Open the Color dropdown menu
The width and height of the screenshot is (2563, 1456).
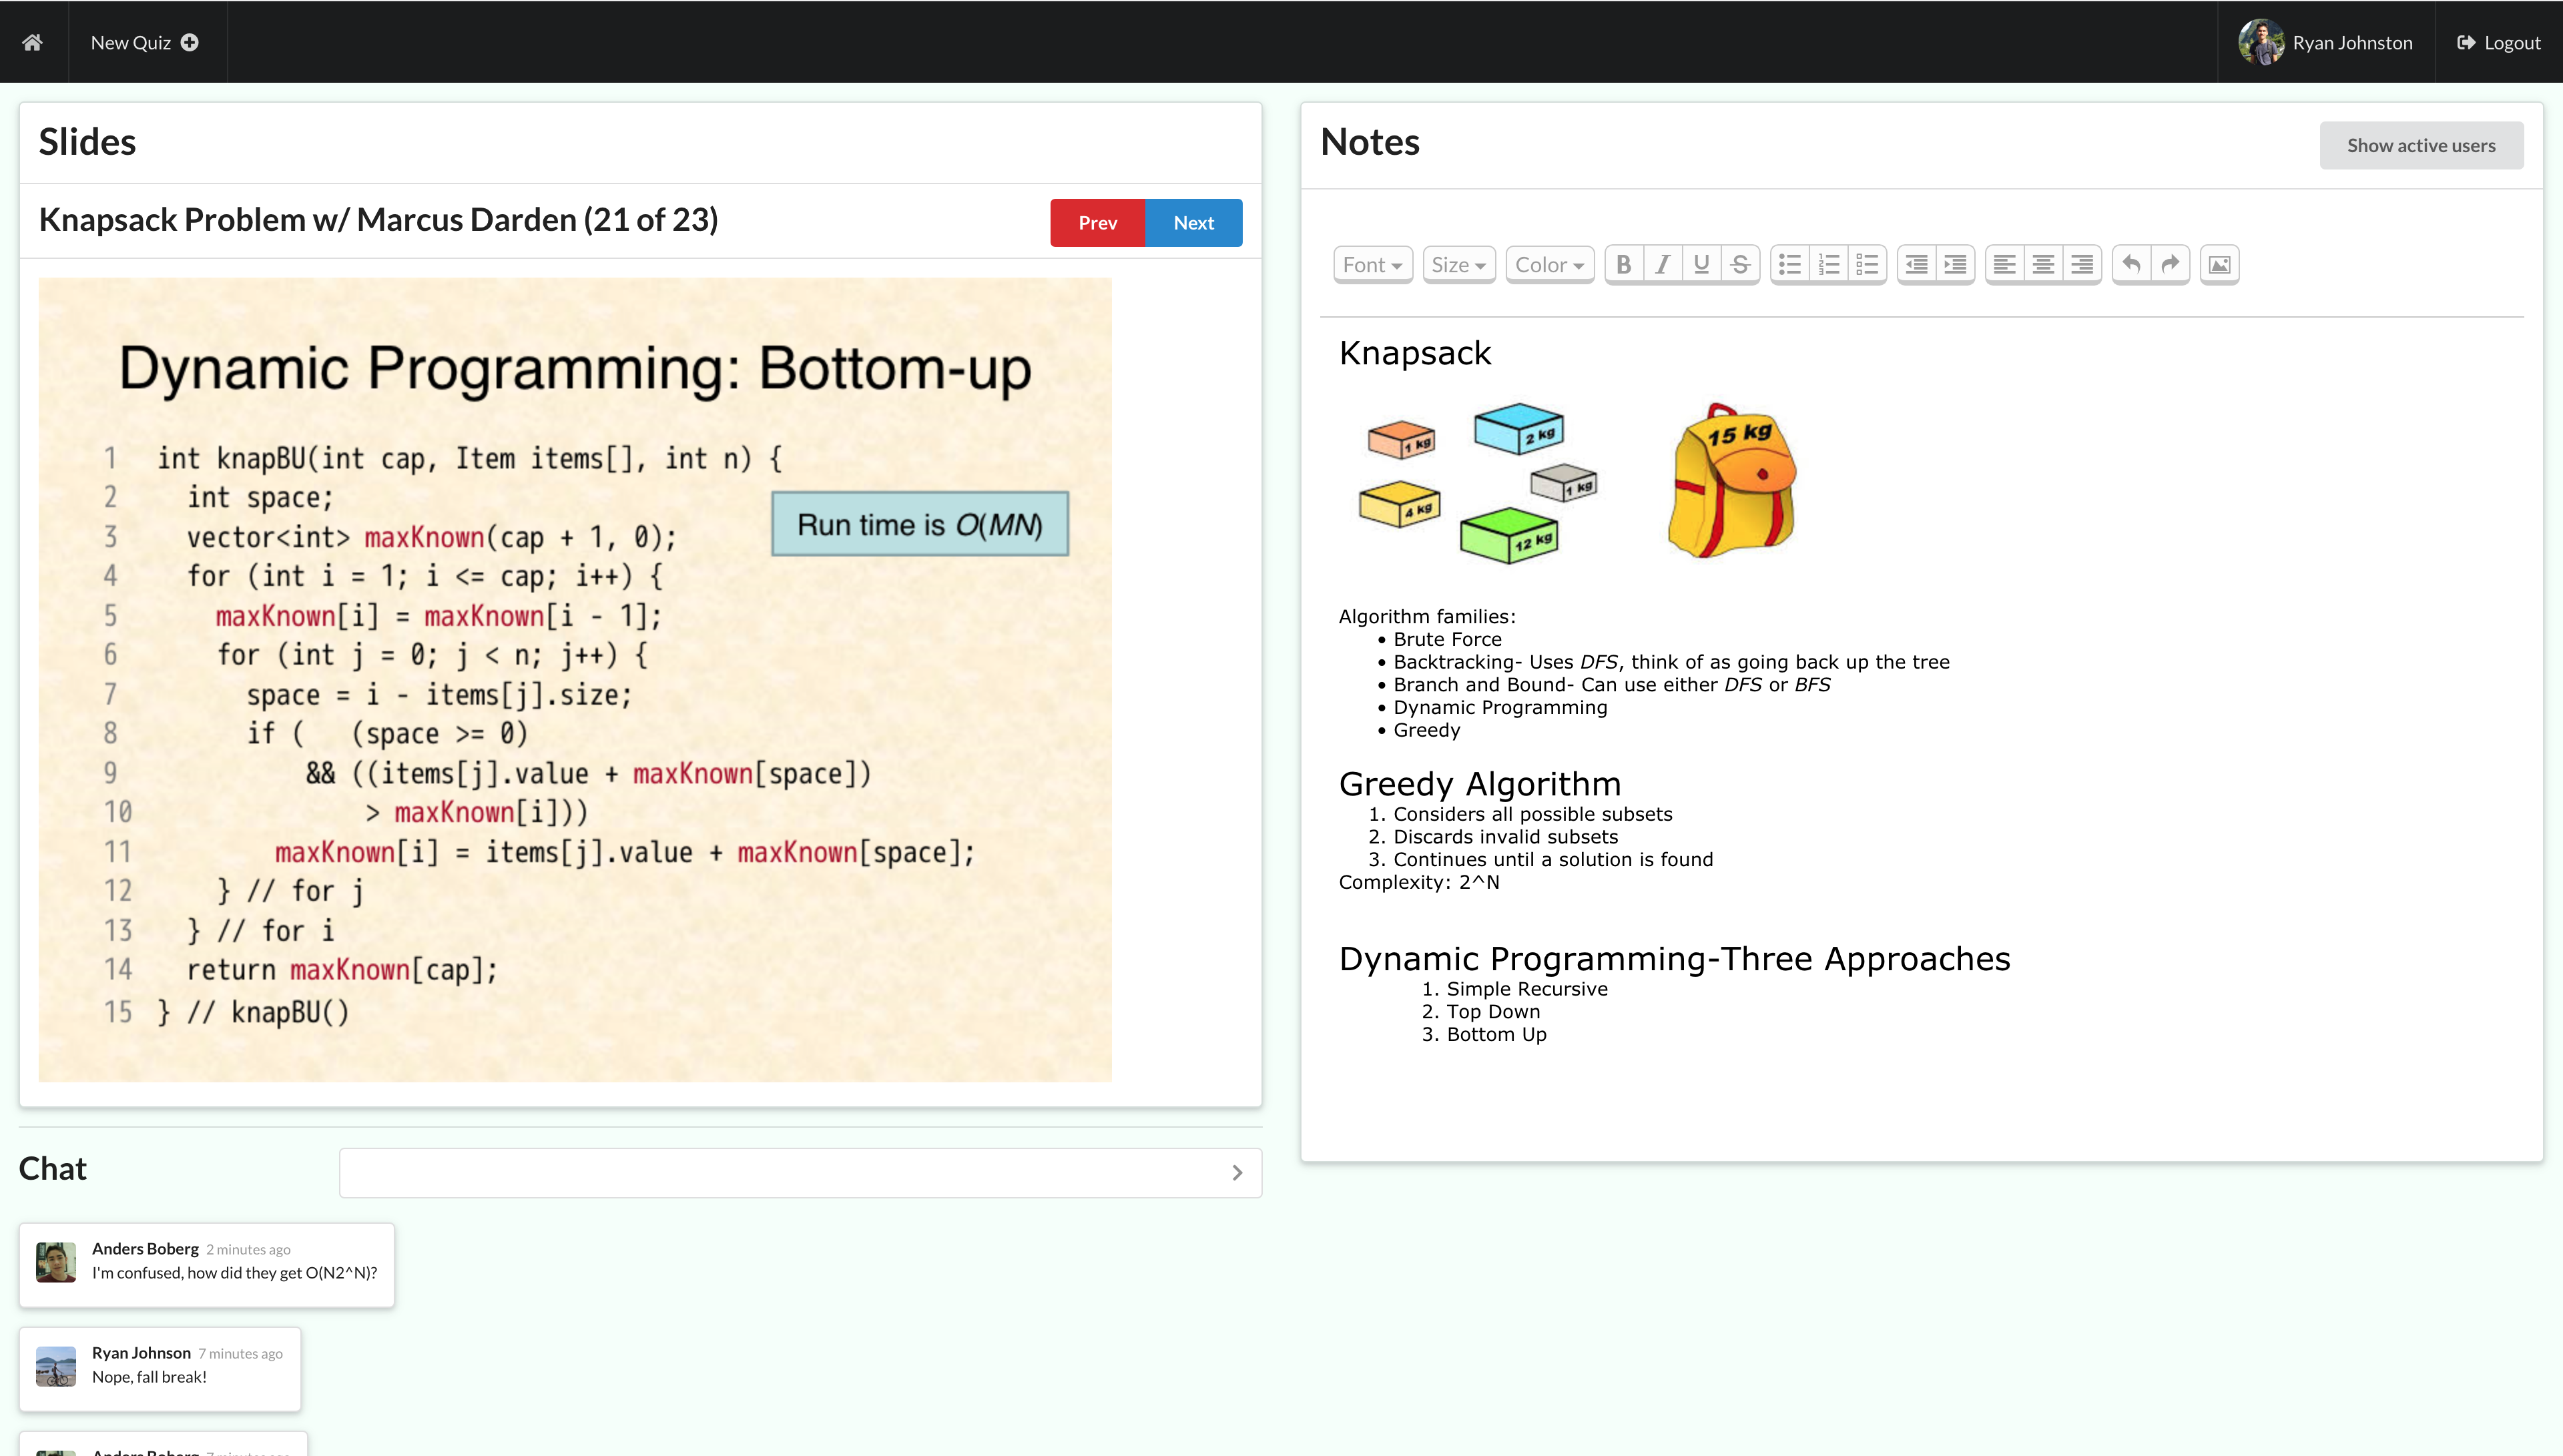coord(1549,265)
